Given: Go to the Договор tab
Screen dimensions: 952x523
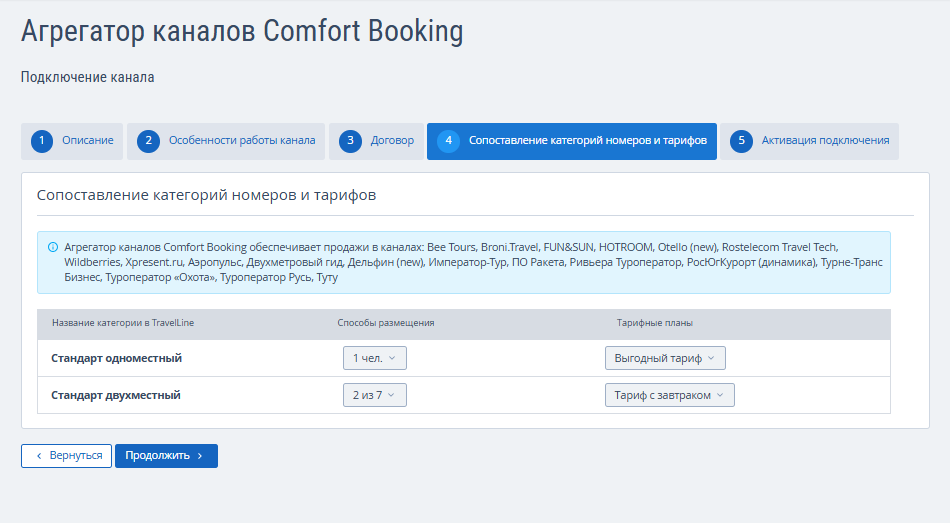Looking at the screenshot, I should pyautogui.click(x=392, y=141).
